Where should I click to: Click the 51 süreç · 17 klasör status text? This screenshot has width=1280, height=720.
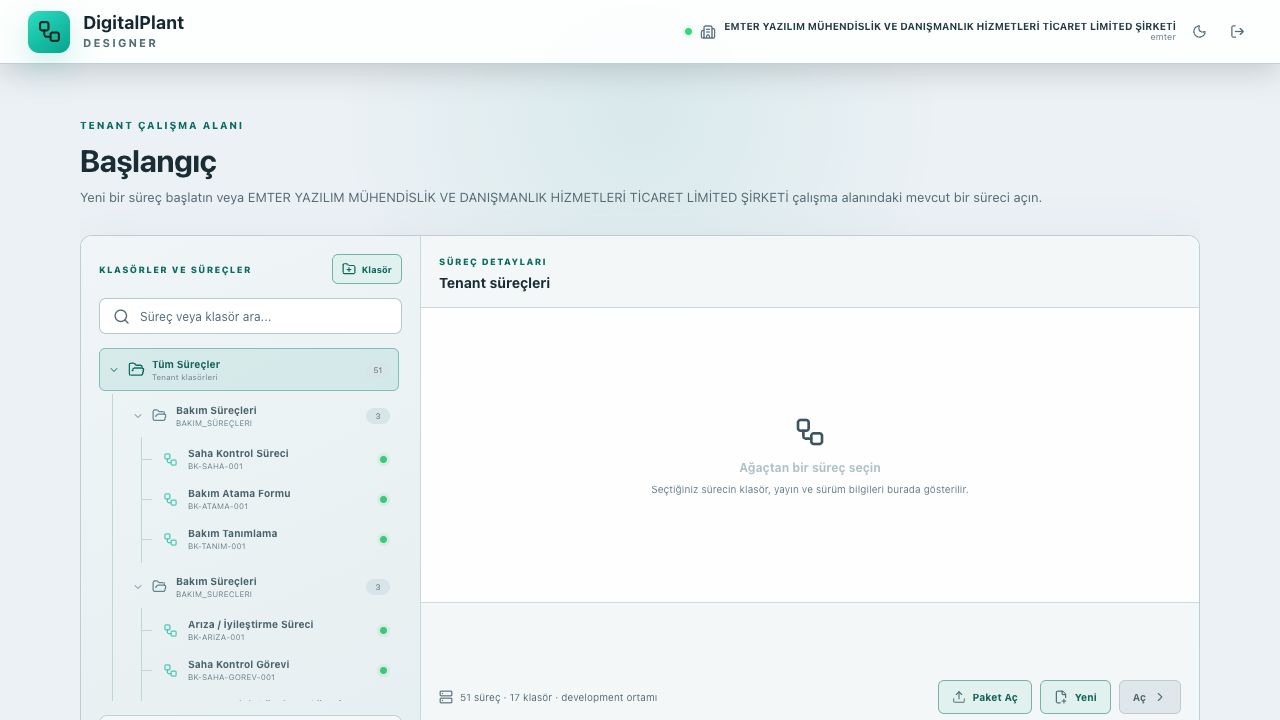coord(558,697)
